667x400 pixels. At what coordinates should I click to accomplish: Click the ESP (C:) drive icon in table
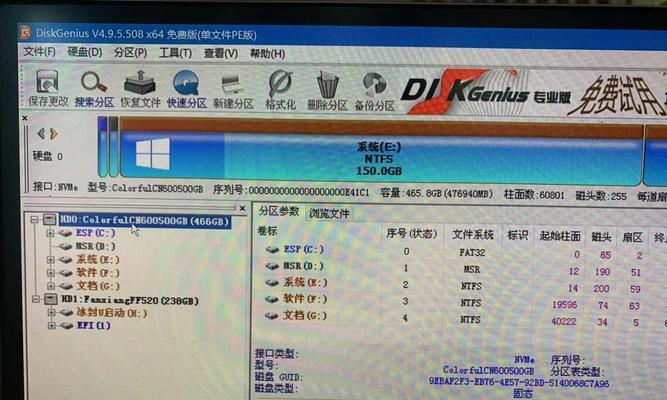[x=272, y=249]
